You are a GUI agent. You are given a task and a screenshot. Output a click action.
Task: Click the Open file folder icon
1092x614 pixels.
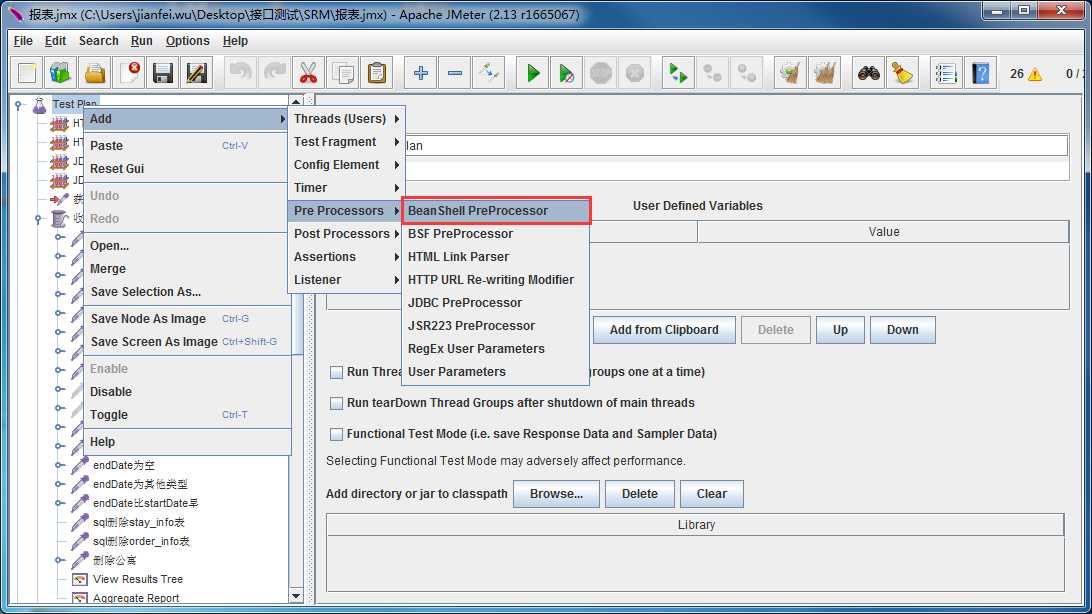[95, 73]
